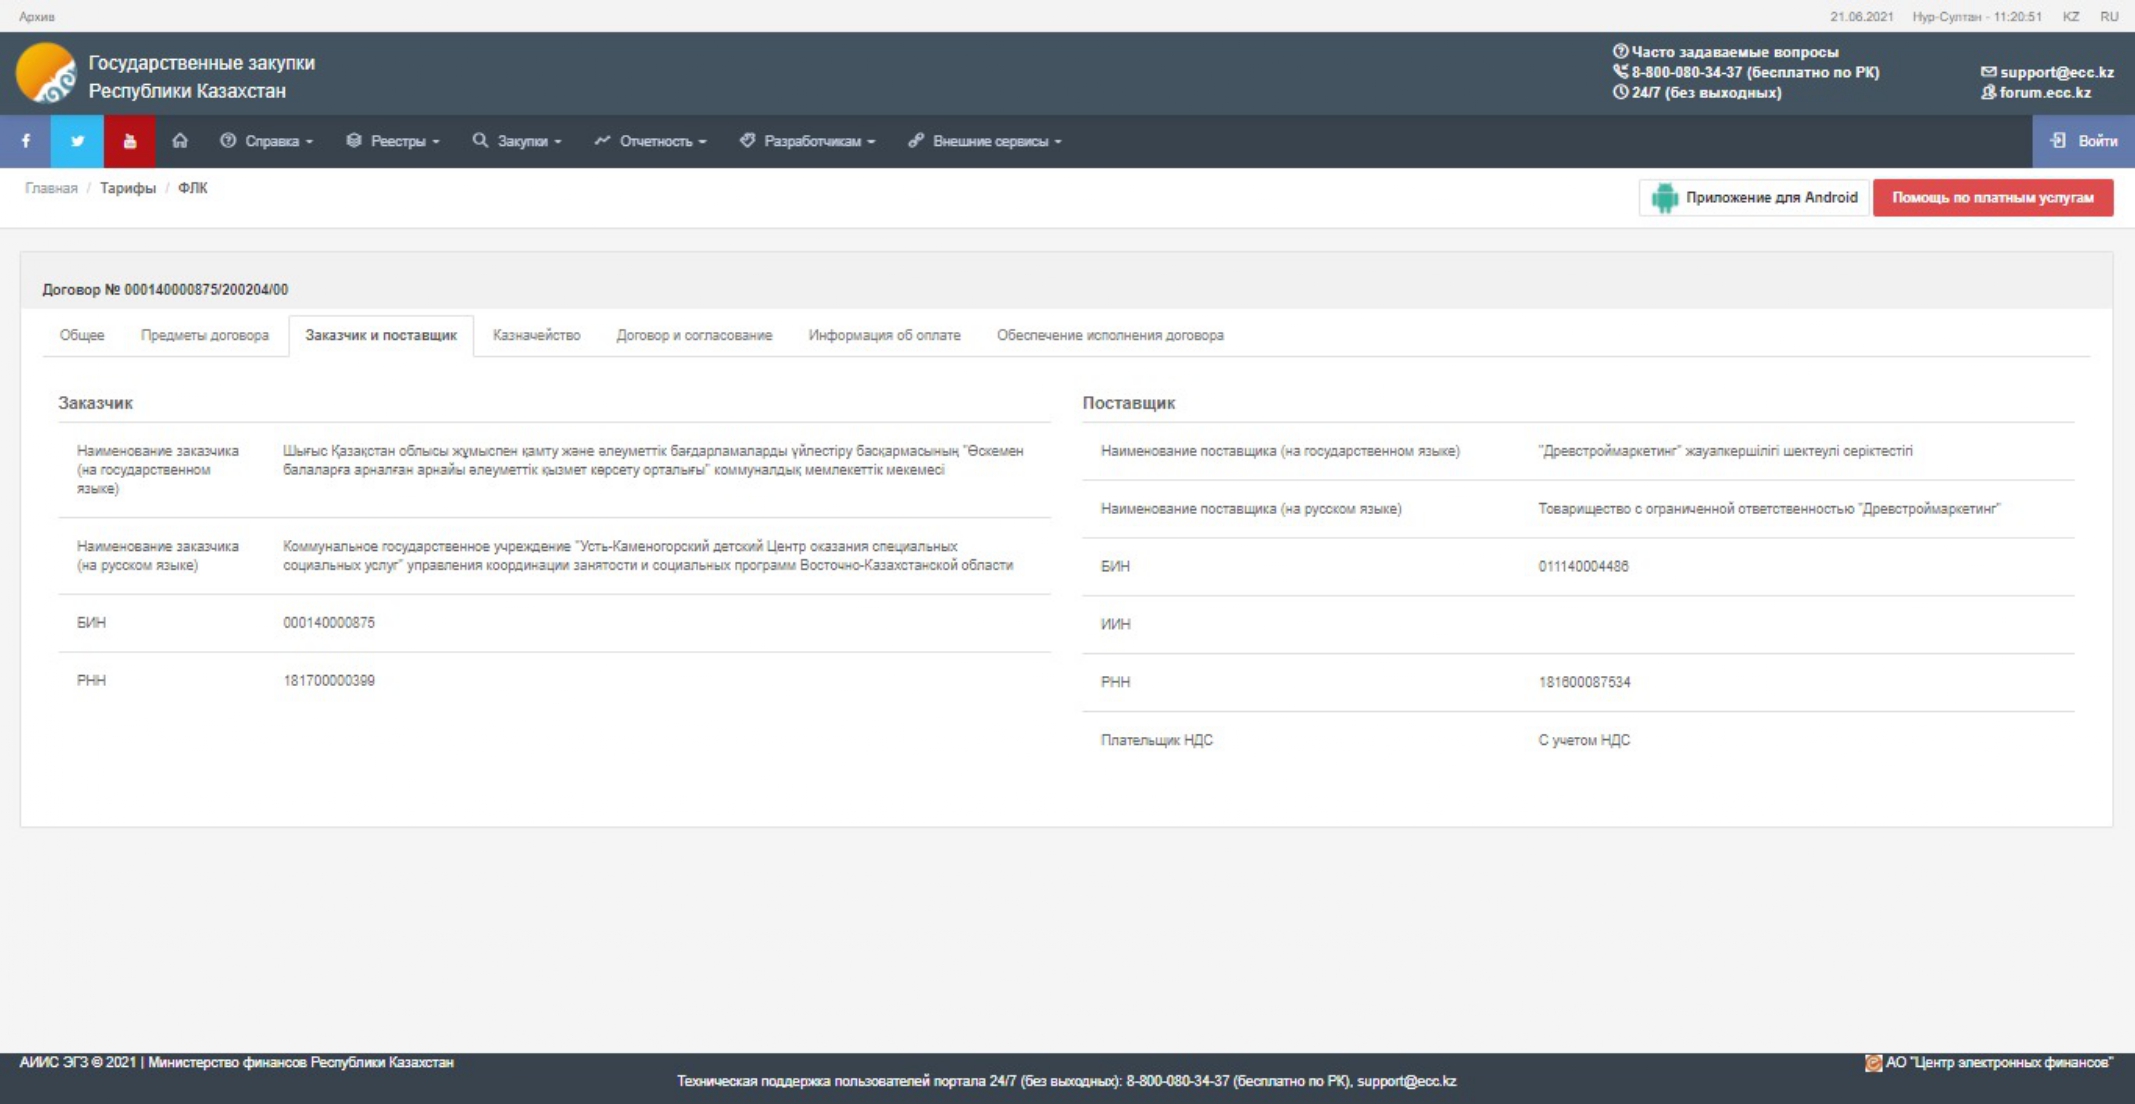Screen dimensions: 2135x1104
Task: Expand the Реестры dropdown menu
Action: 393,141
